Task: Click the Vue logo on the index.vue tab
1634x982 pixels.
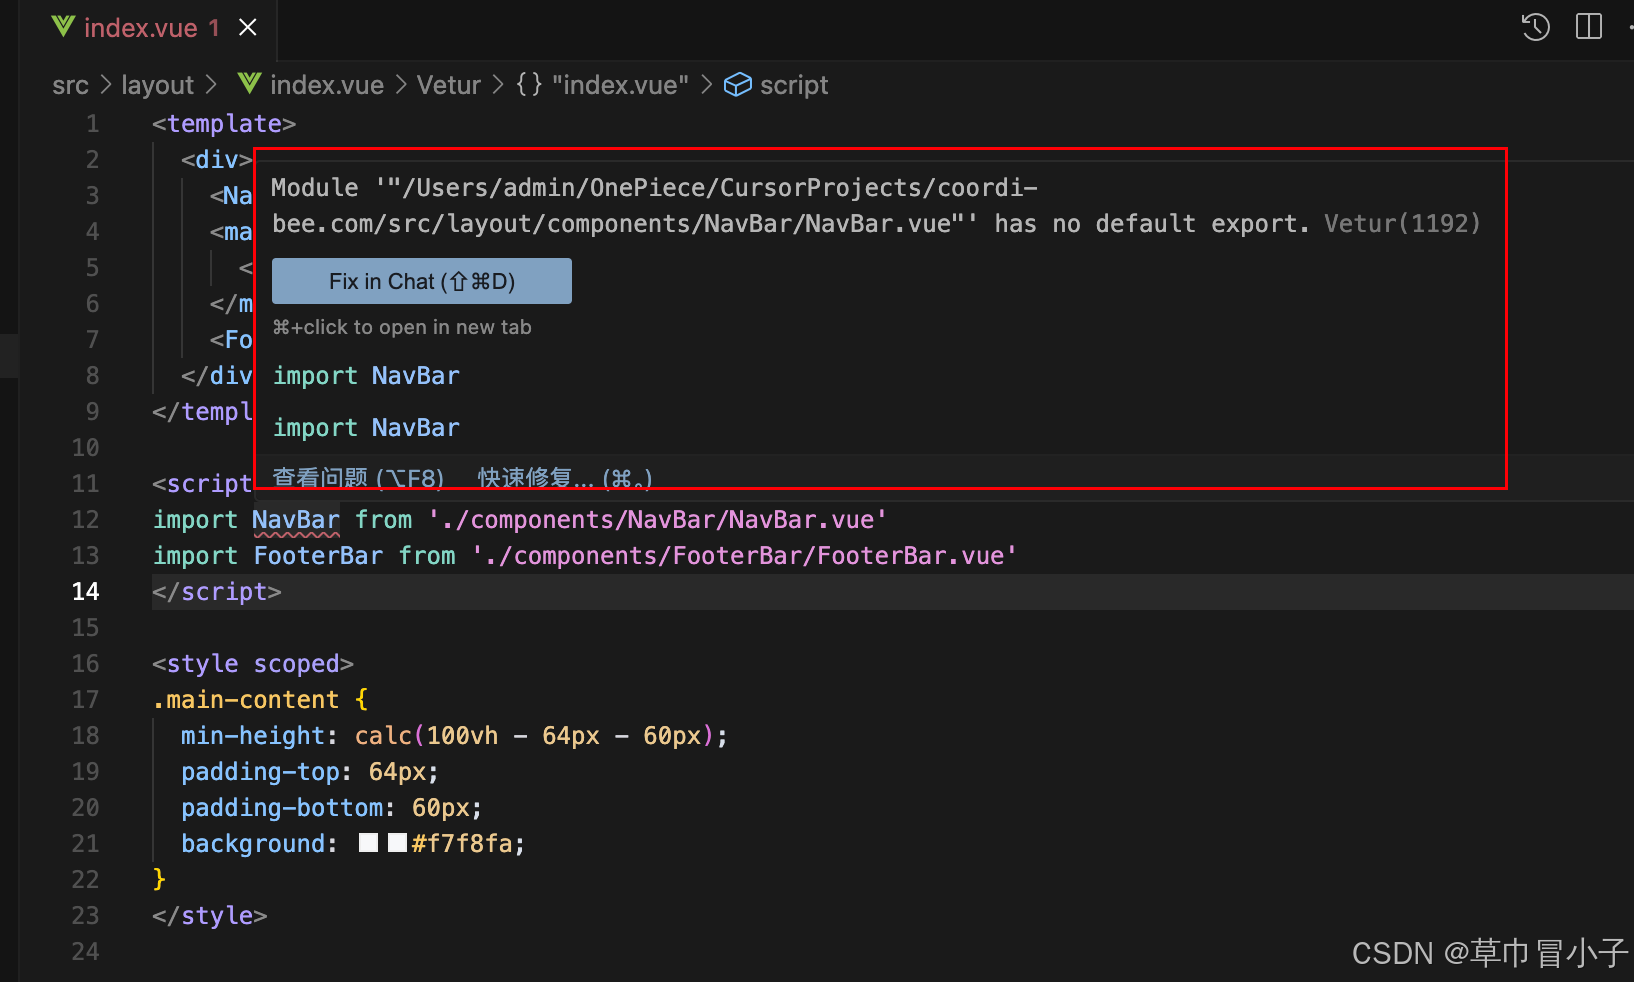Action: 62,27
